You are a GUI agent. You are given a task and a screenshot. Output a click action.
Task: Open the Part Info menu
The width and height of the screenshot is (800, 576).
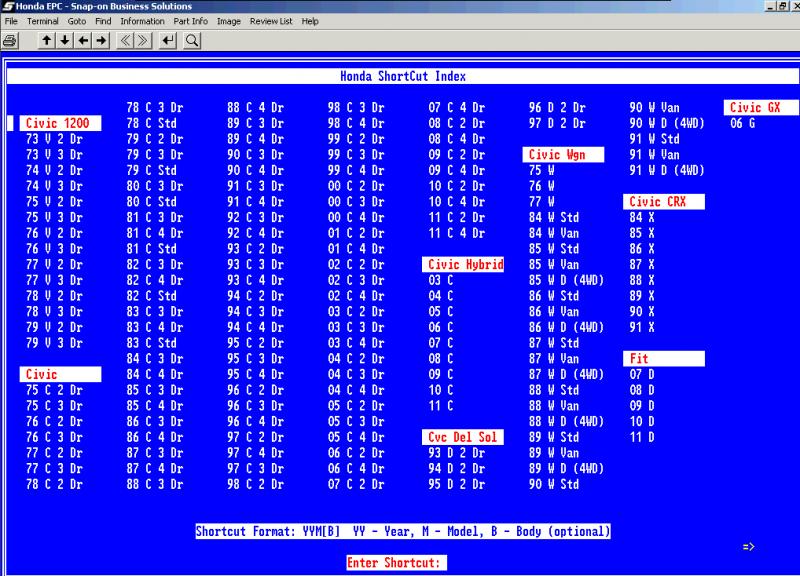coord(190,21)
